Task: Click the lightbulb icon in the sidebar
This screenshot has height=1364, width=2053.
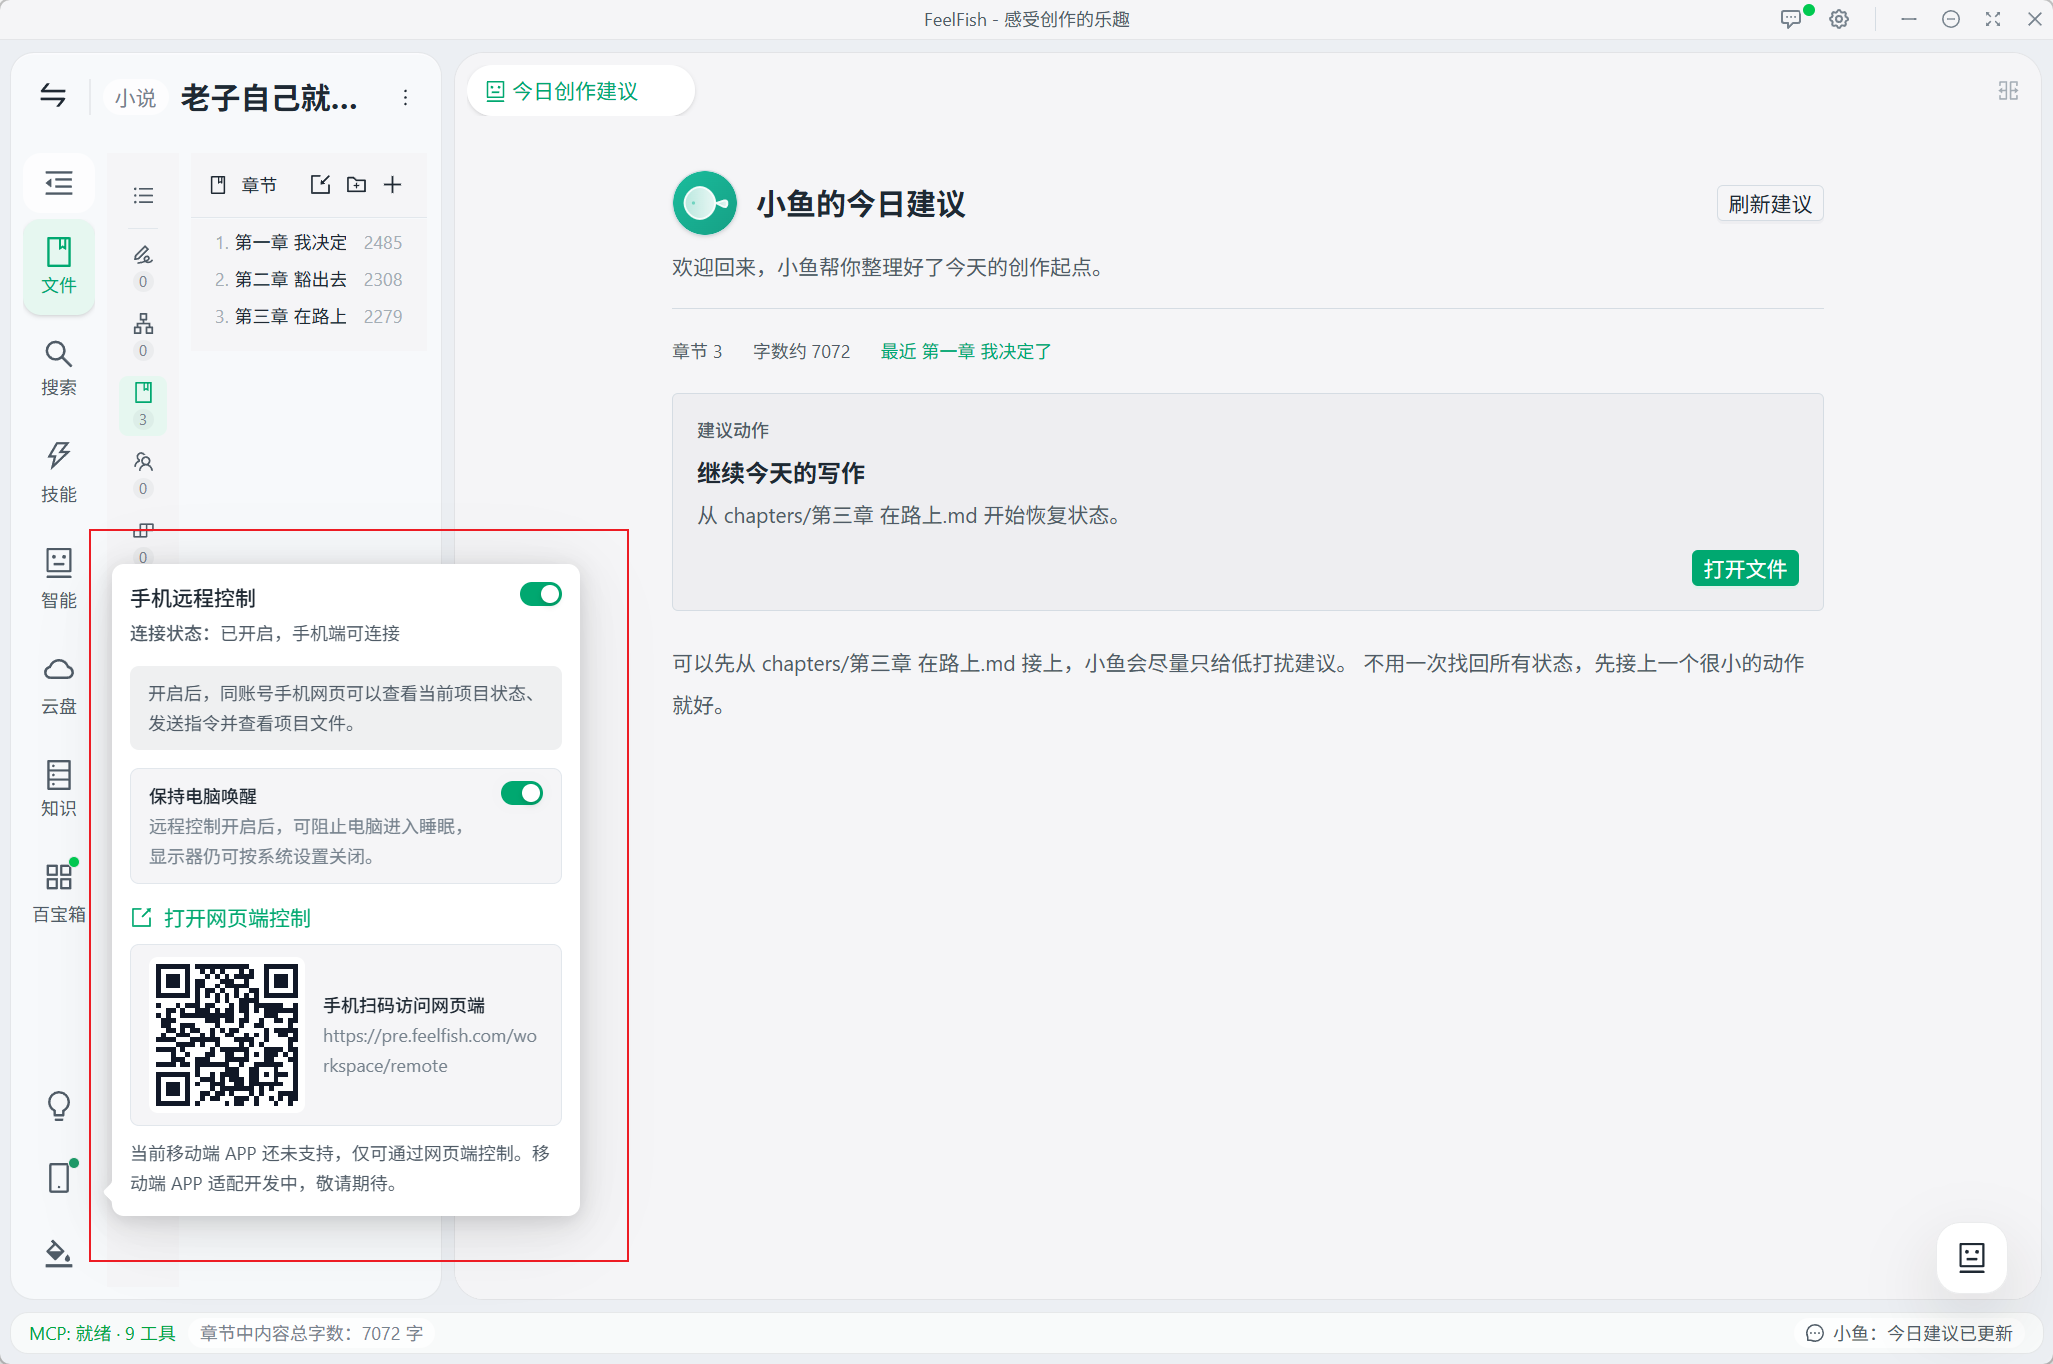Action: click(x=58, y=1105)
